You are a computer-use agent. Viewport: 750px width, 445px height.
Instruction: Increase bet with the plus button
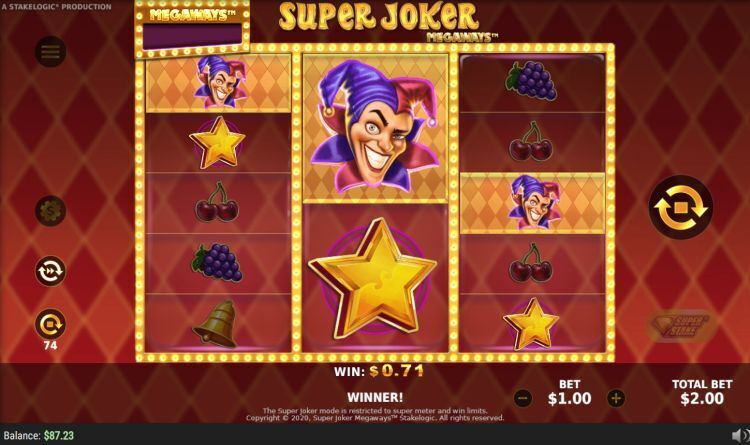[616, 398]
